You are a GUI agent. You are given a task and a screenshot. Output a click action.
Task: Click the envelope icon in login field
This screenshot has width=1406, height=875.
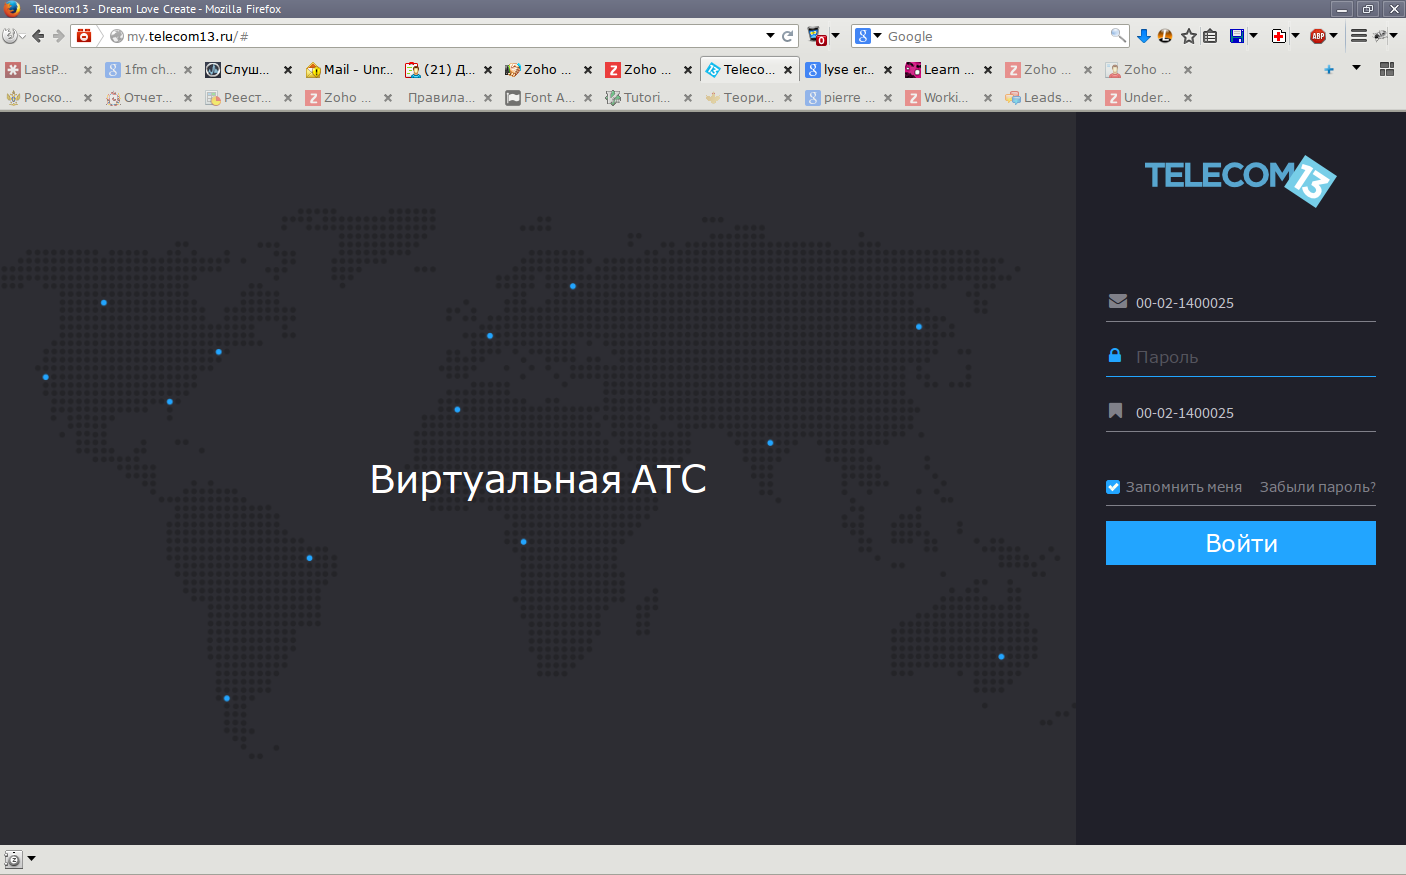tap(1118, 301)
